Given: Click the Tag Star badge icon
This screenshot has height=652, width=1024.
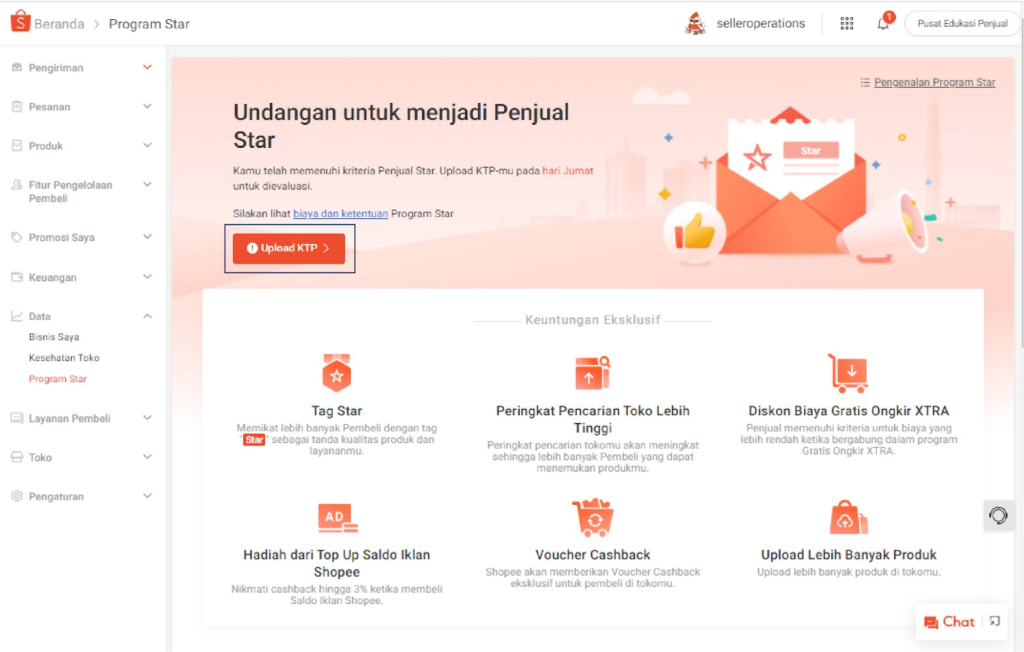Looking at the screenshot, I should (336, 373).
